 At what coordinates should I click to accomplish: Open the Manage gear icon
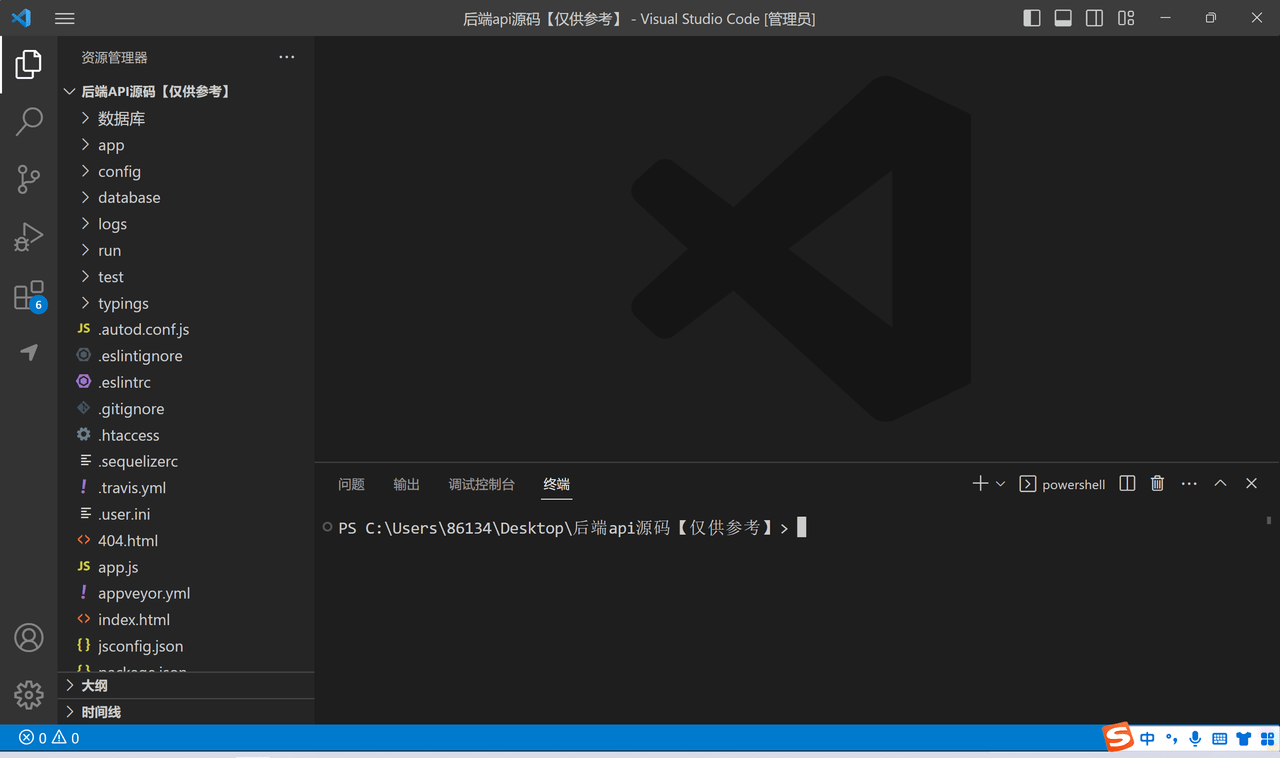click(29, 694)
